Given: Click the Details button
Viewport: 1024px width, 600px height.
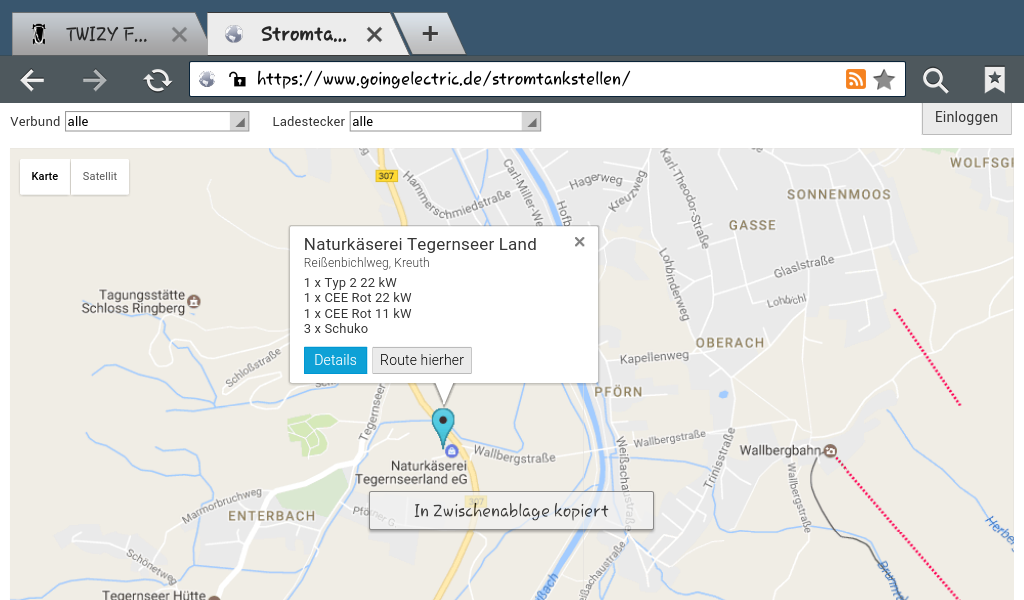Looking at the screenshot, I should [335, 360].
